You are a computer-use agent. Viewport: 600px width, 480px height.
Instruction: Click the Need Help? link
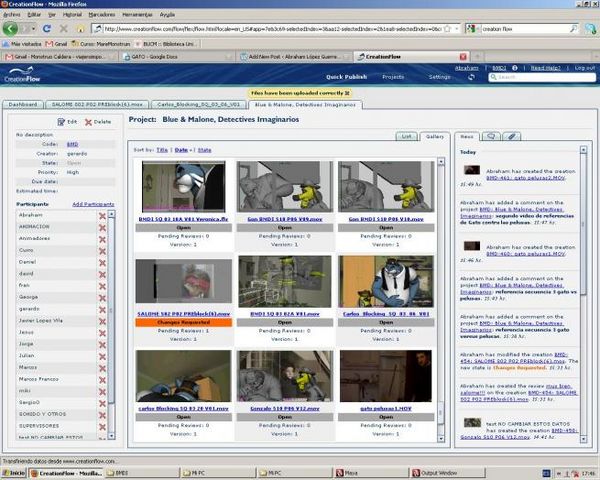[x=545, y=68]
